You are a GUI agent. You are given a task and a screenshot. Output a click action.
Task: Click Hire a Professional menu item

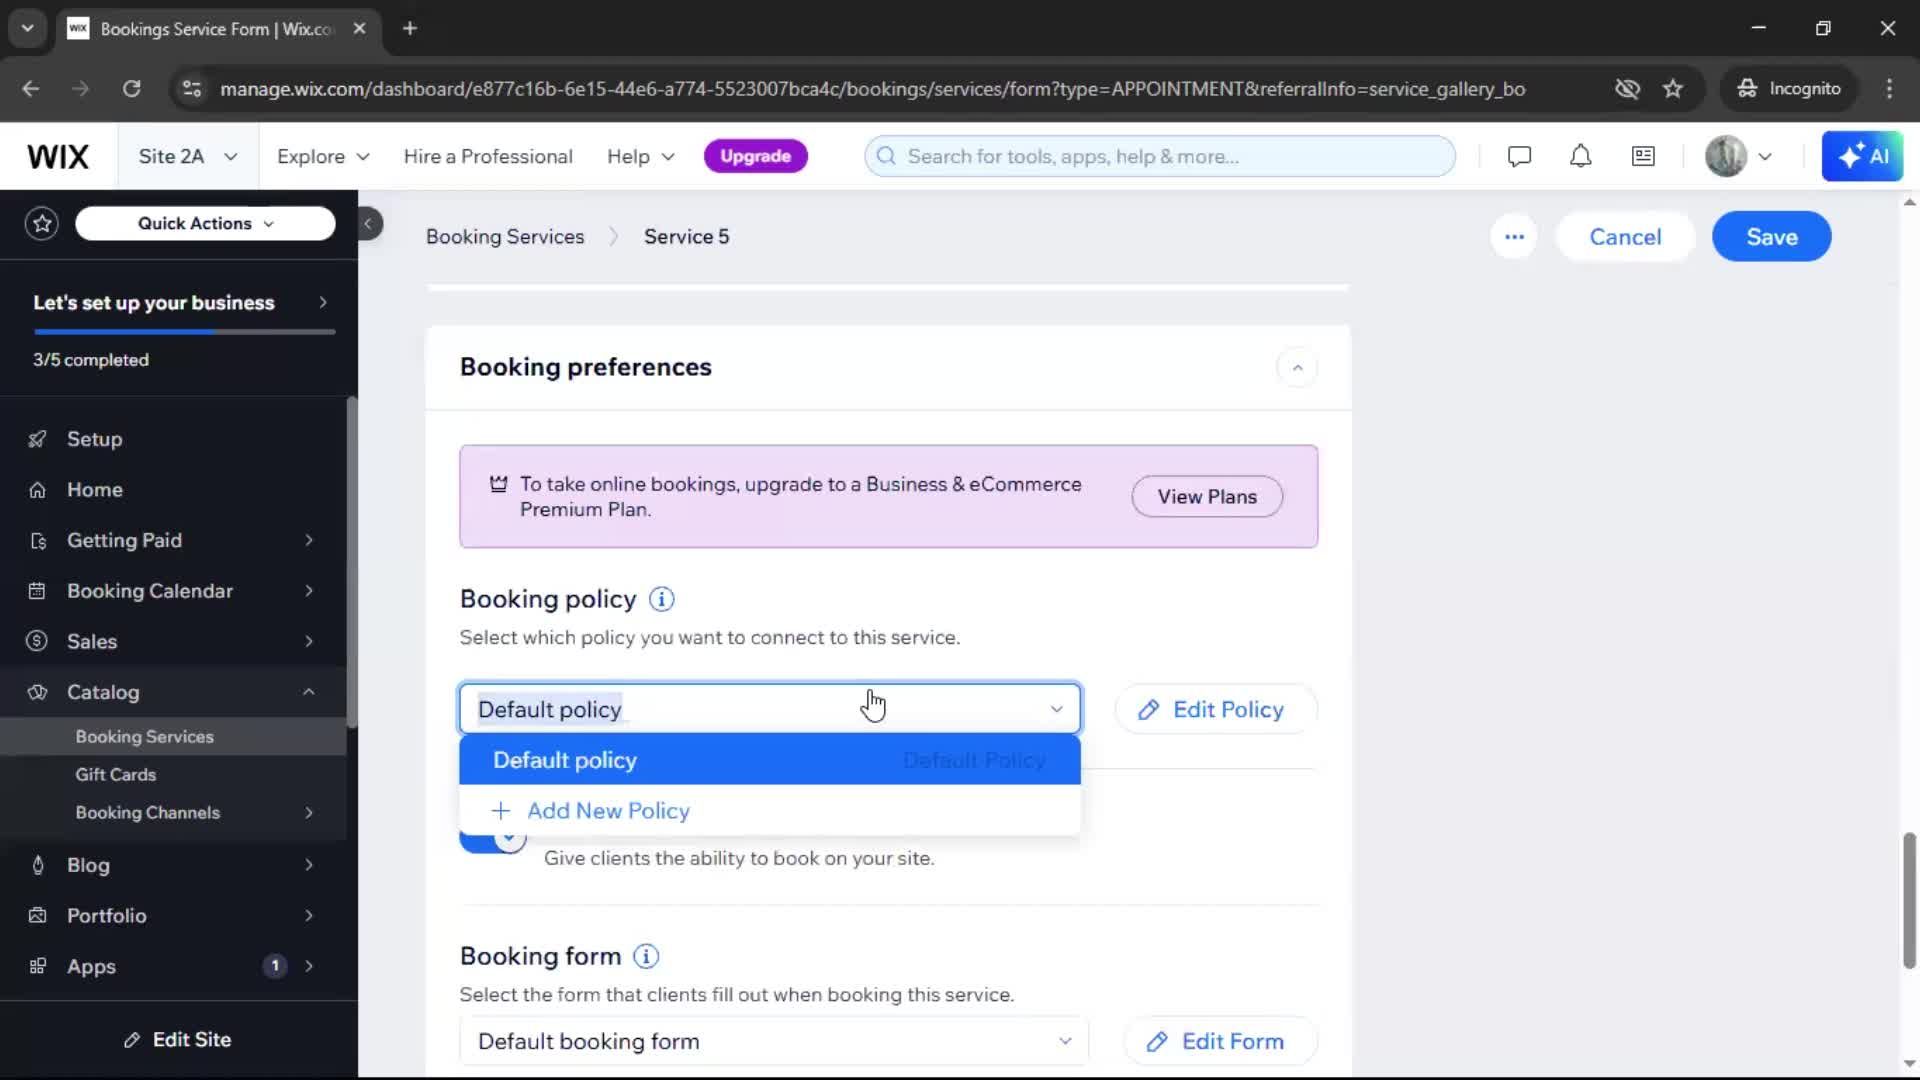tap(488, 156)
